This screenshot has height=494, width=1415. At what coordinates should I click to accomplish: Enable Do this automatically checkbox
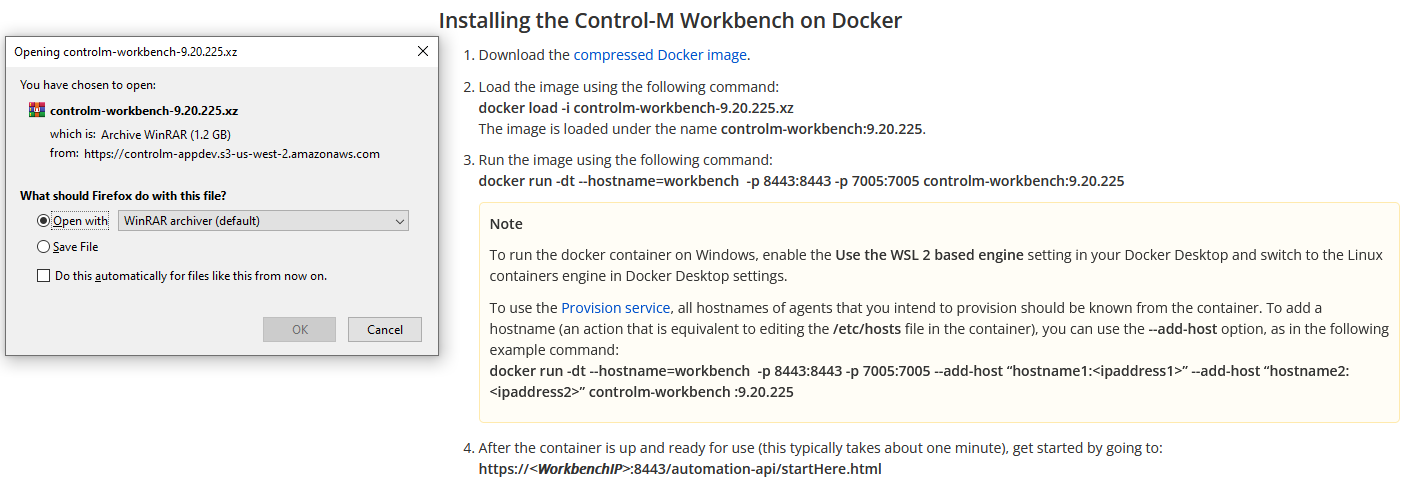tap(43, 275)
